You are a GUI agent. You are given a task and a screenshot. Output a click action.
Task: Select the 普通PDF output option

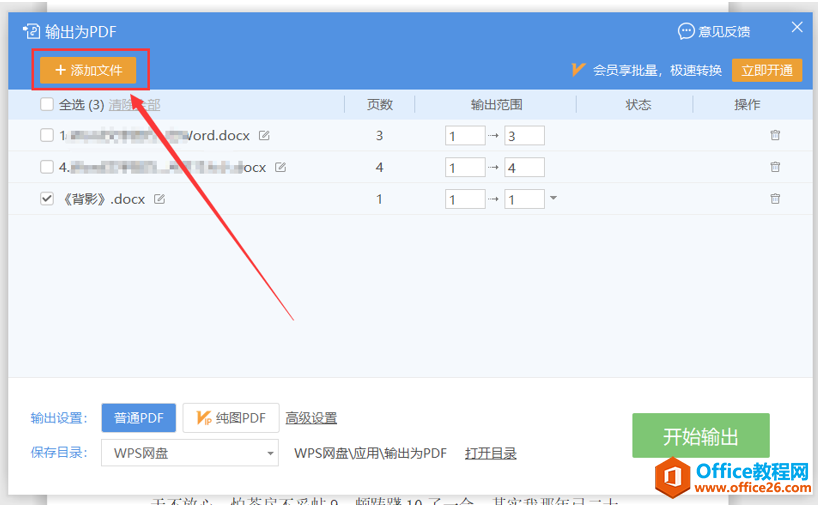[x=139, y=418]
